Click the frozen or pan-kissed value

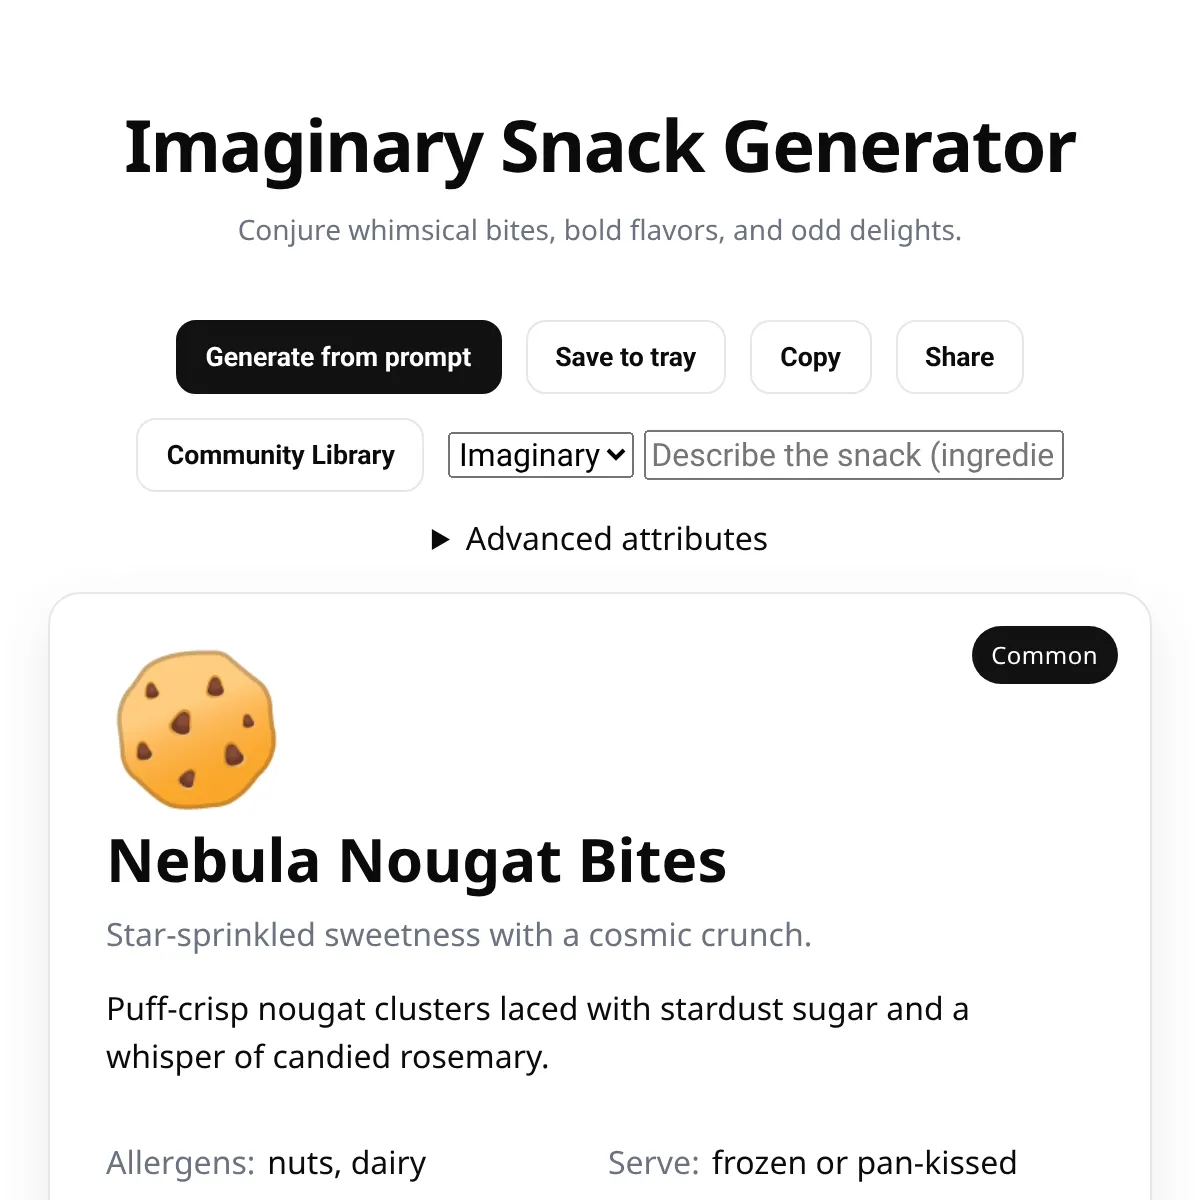pos(865,1163)
